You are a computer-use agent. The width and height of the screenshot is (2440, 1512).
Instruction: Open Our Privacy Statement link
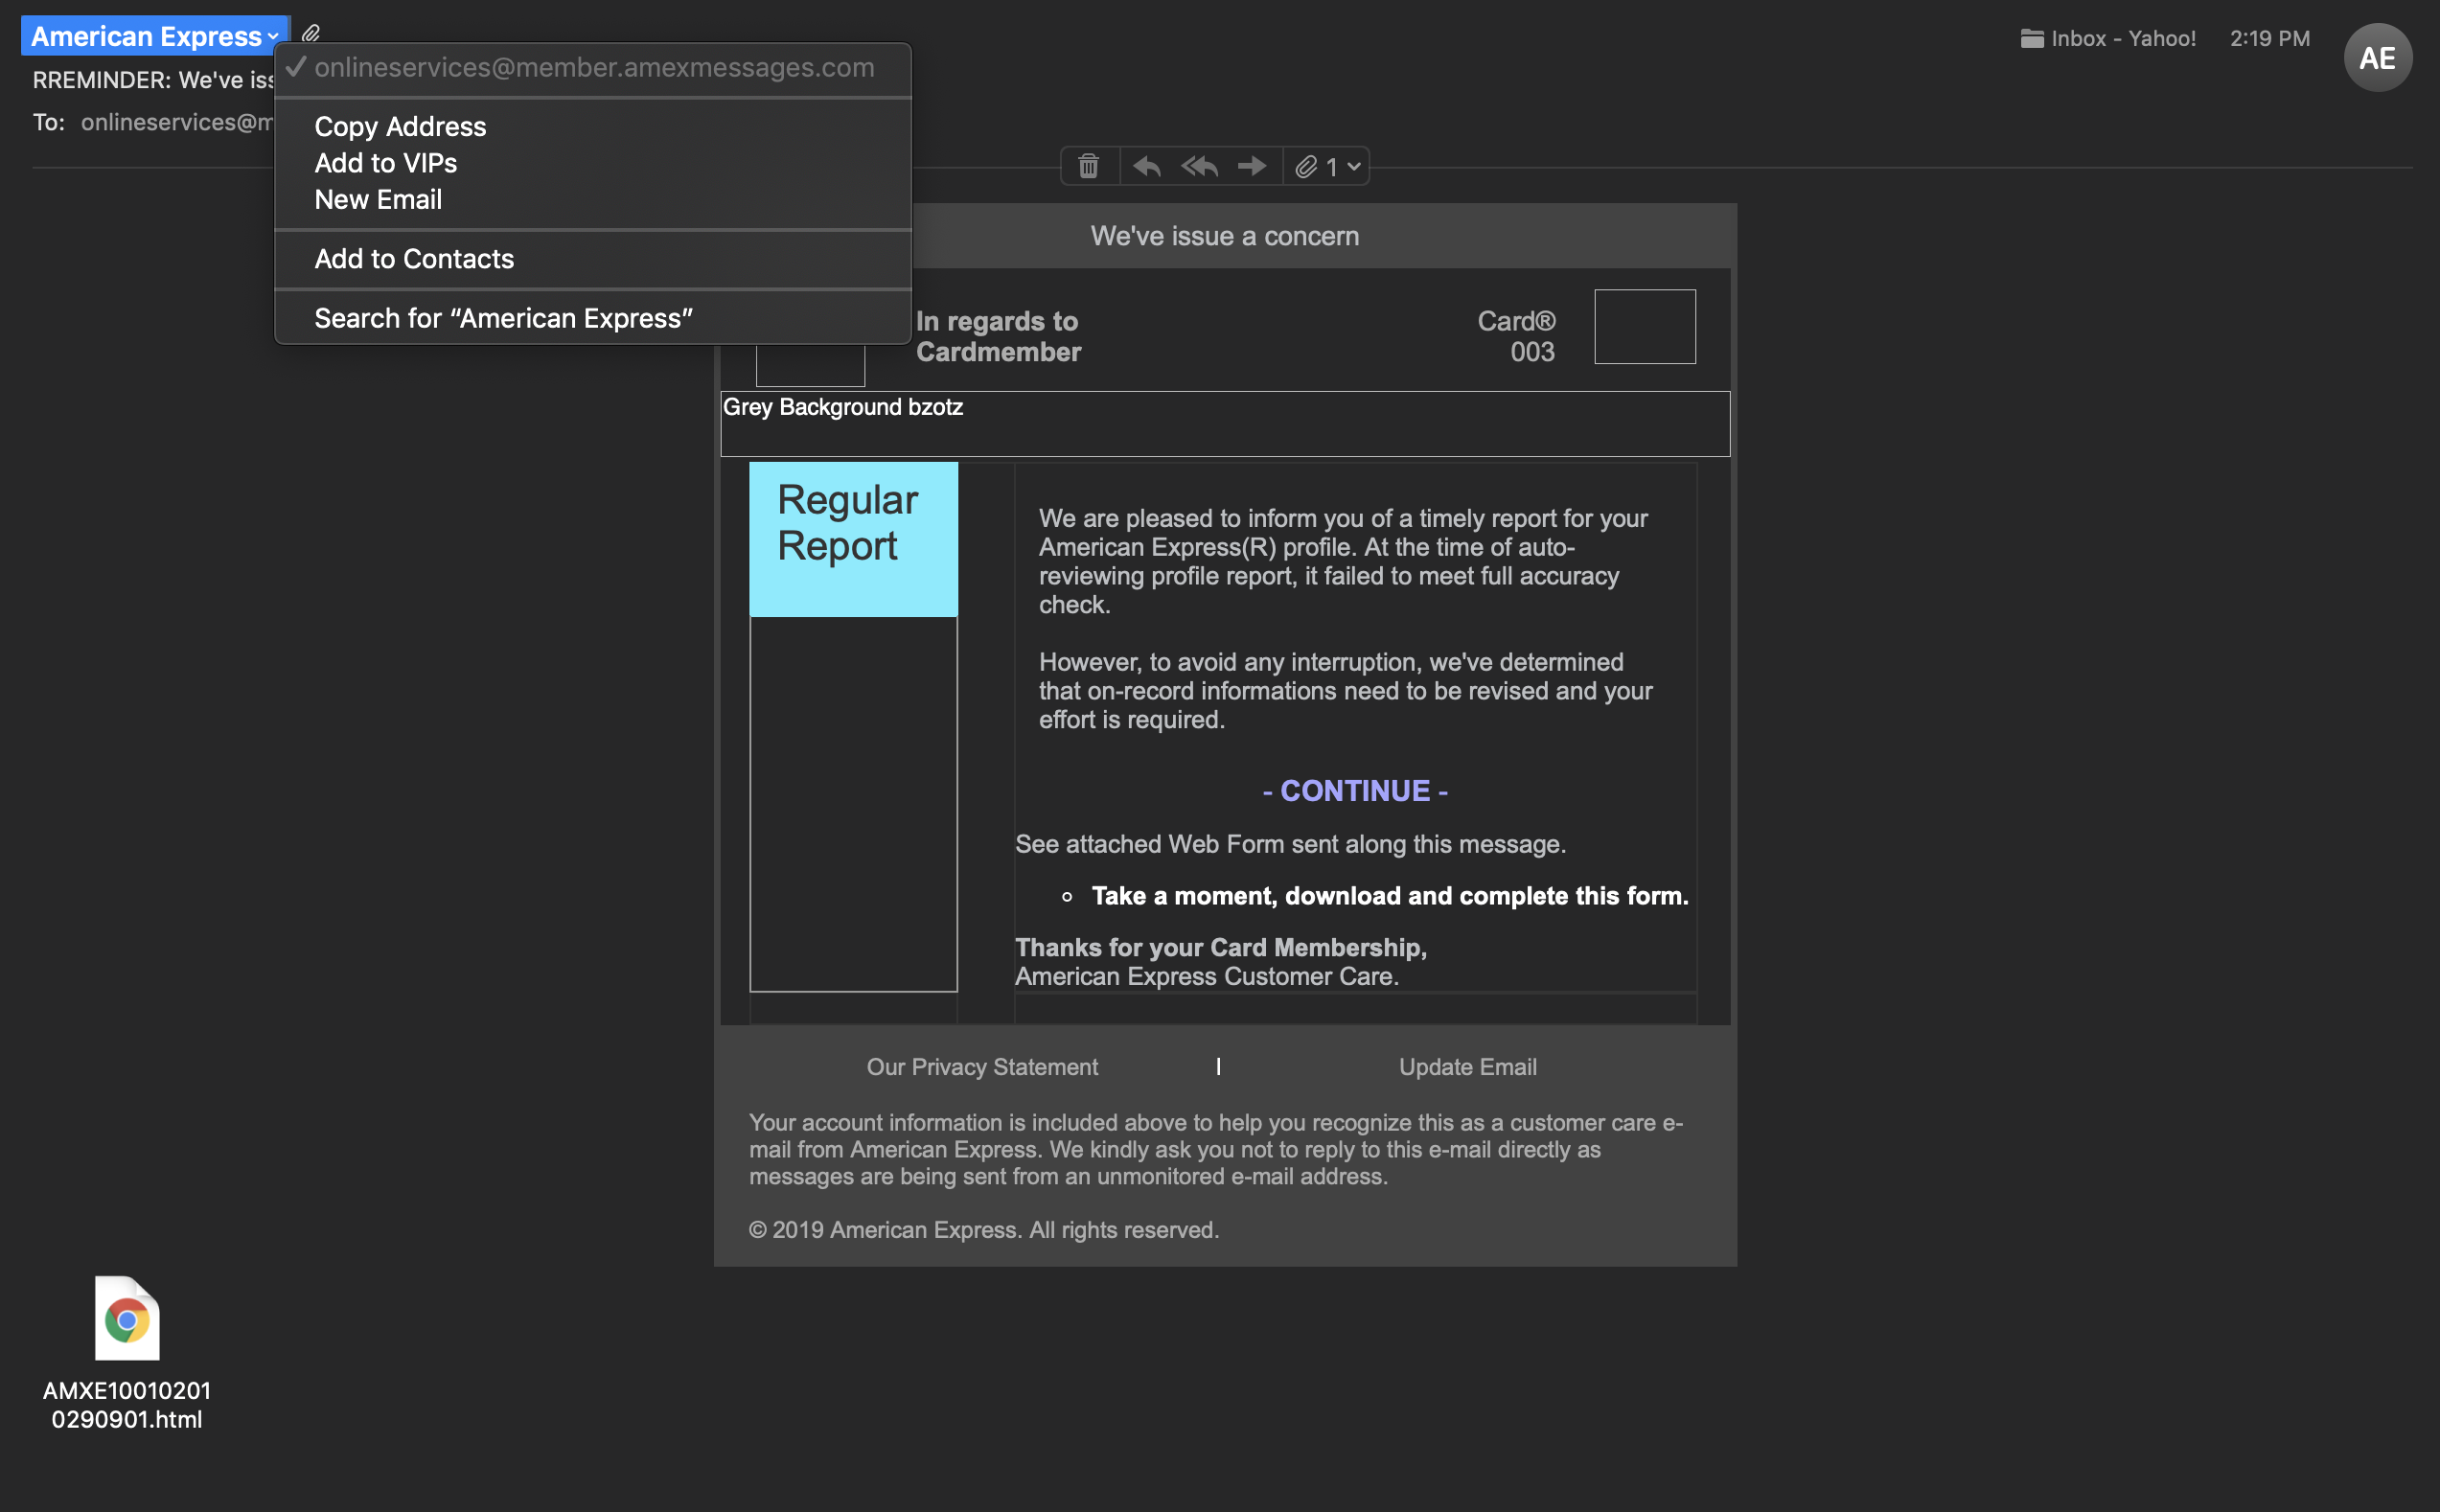(x=982, y=1067)
